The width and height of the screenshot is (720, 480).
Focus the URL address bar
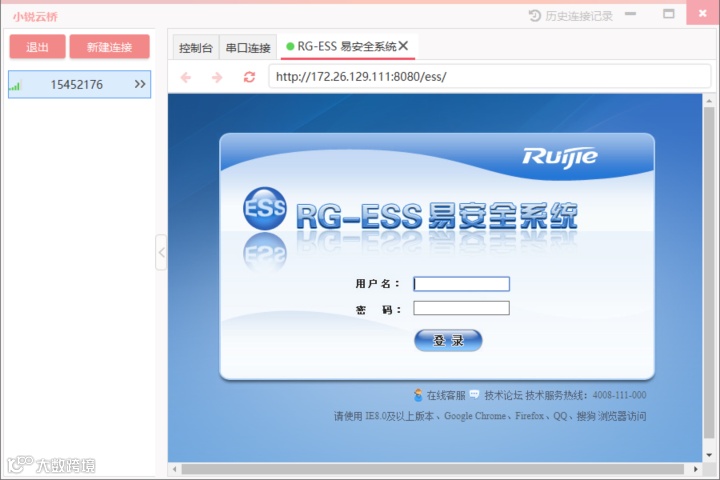489,76
